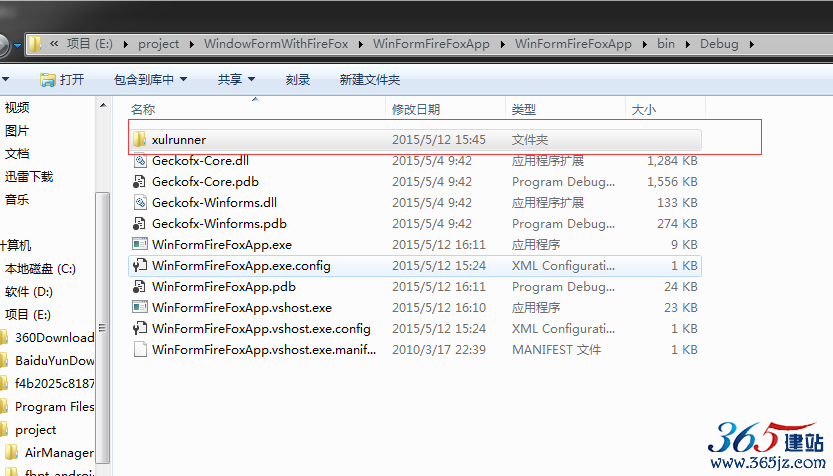Image resolution: width=833 pixels, height=476 pixels.
Task: Show hidden path levels via « chevron
Action: 54,44
